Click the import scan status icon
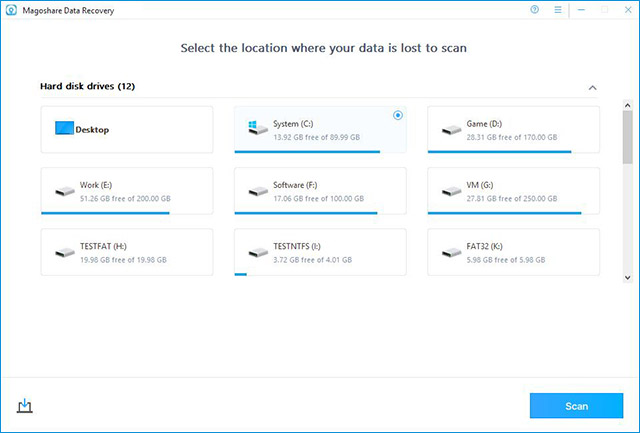 pyautogui.click(x=24, y=406)
